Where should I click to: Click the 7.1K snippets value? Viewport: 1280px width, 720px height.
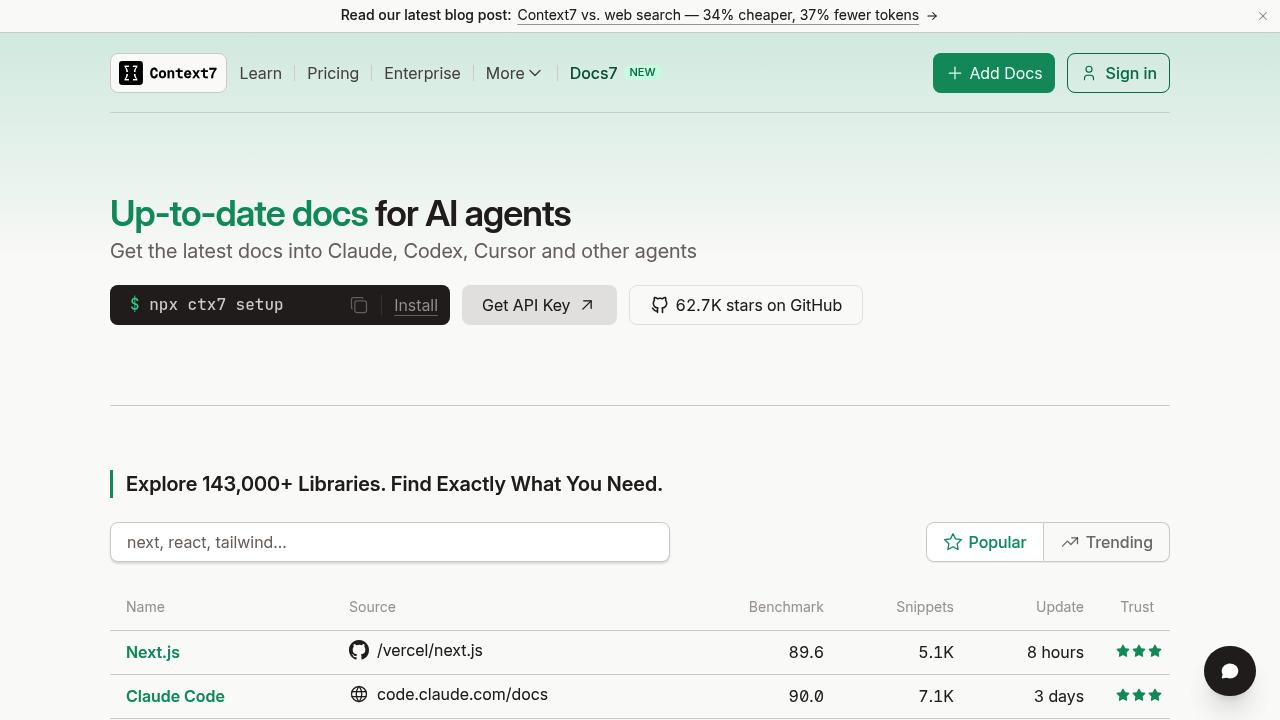[x=936, y=696]
